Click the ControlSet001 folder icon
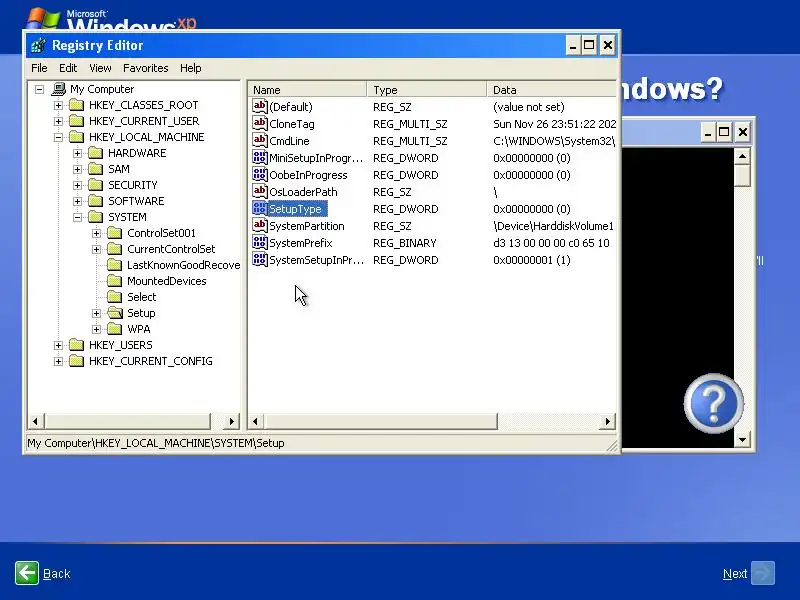 [115, 233]
